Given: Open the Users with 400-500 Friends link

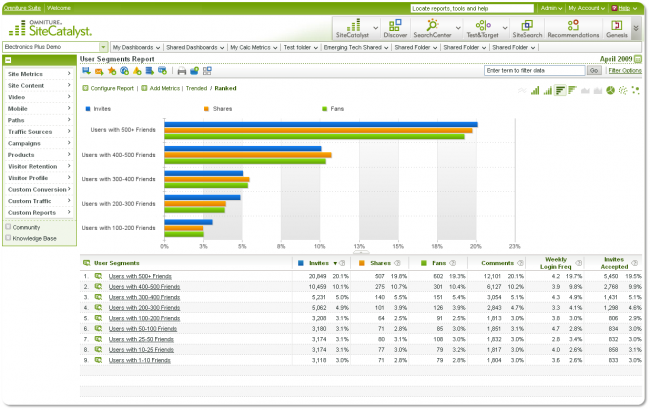Looking at the screenshot, I should click(144, 287).
